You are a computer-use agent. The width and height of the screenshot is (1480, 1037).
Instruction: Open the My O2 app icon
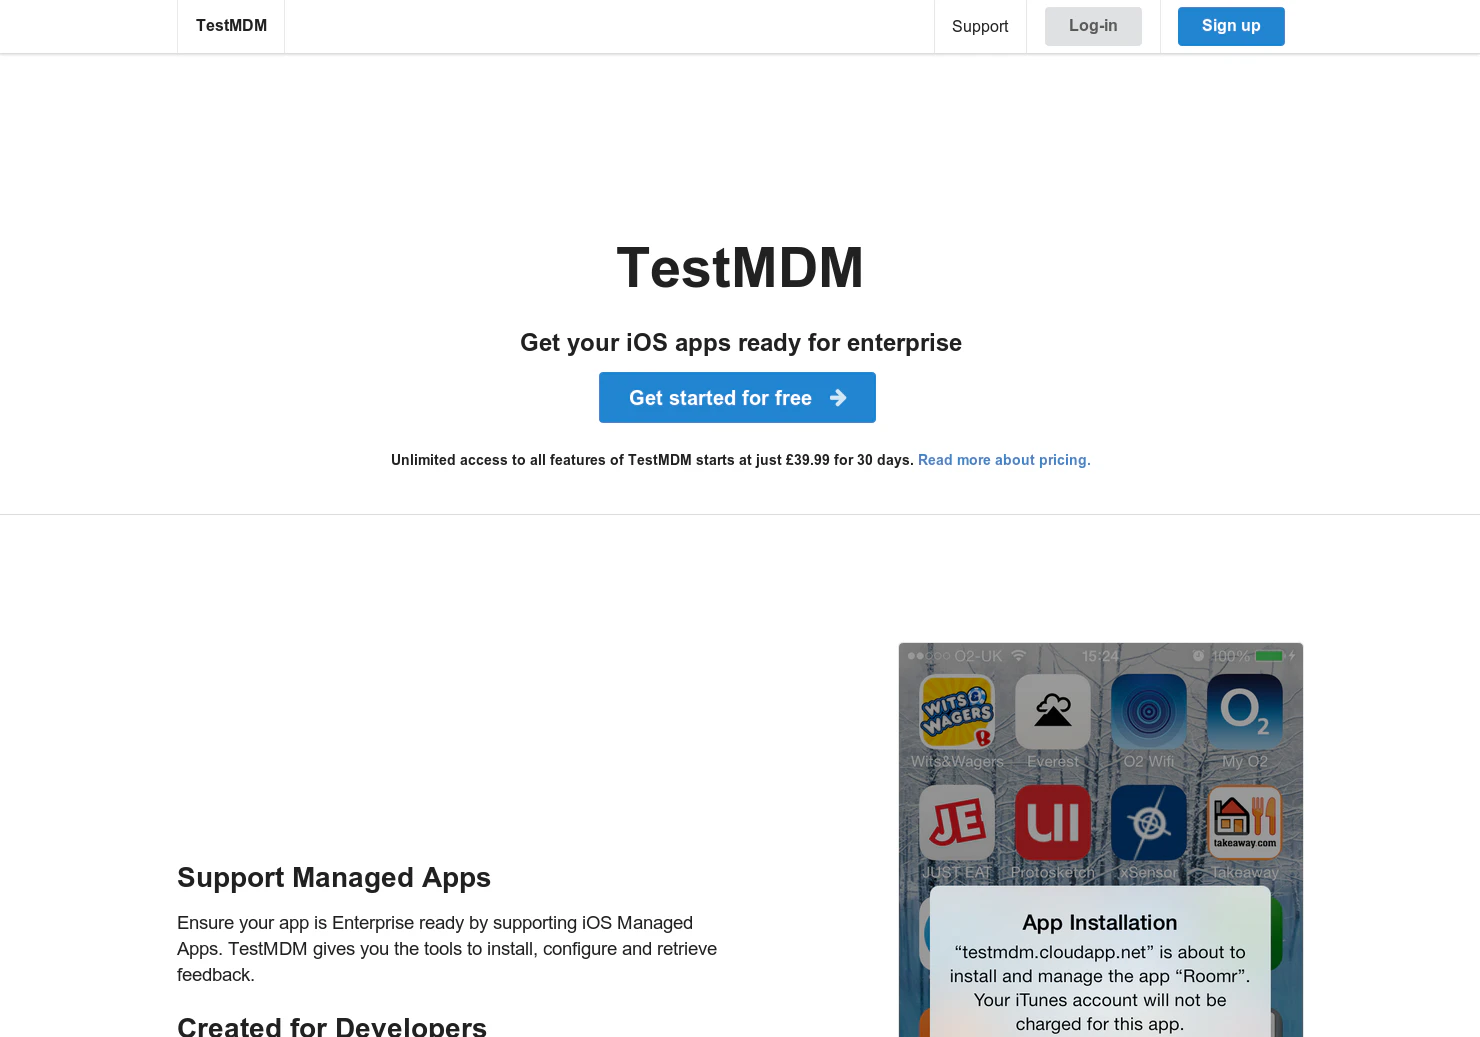click(x=1244, y=712)
